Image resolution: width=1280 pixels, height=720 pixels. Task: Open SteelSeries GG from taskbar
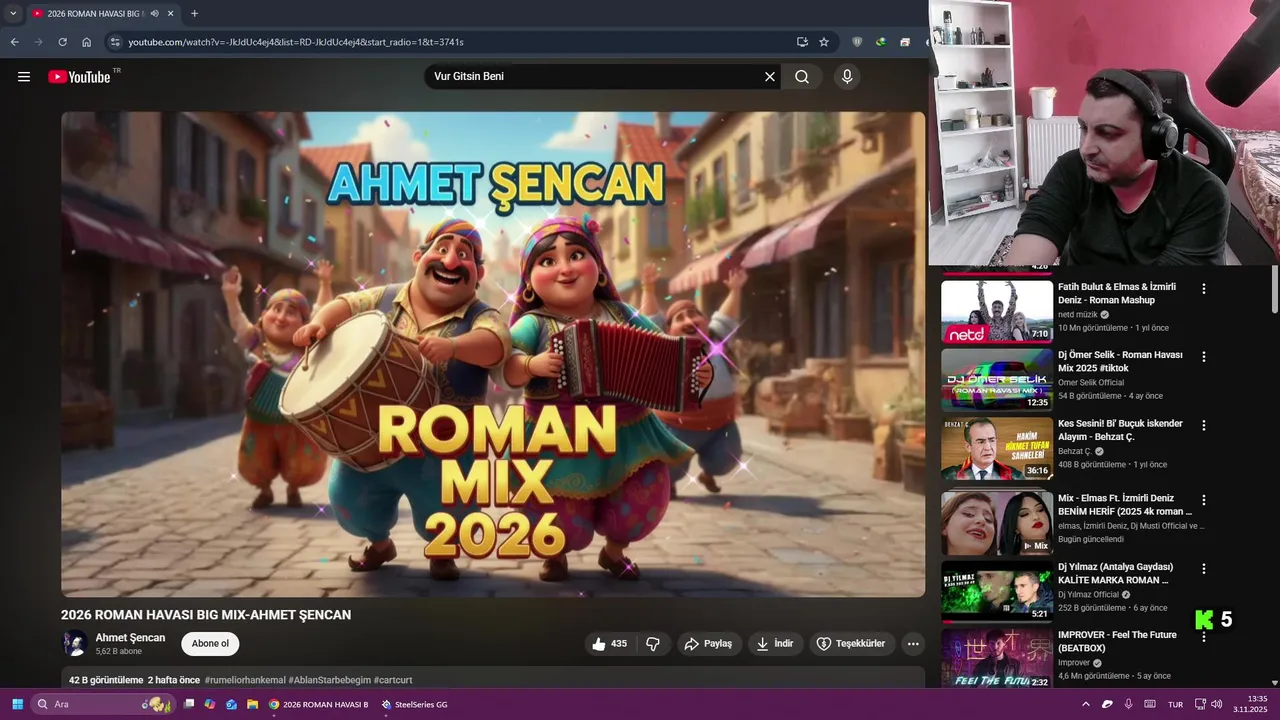tap(414, 704)
